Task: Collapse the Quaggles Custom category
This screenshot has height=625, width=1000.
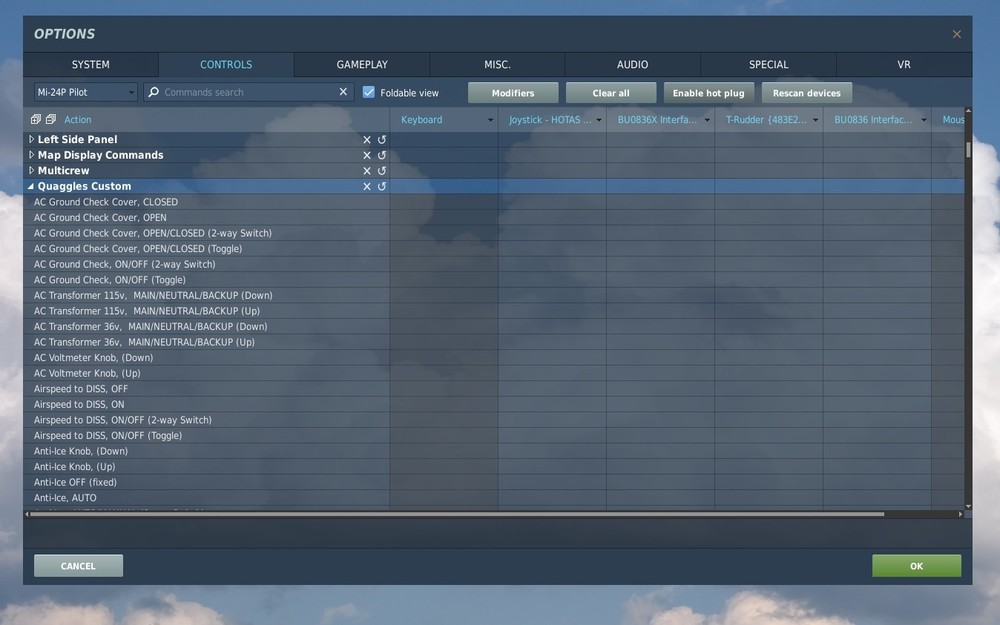Action: pos(31,186)
